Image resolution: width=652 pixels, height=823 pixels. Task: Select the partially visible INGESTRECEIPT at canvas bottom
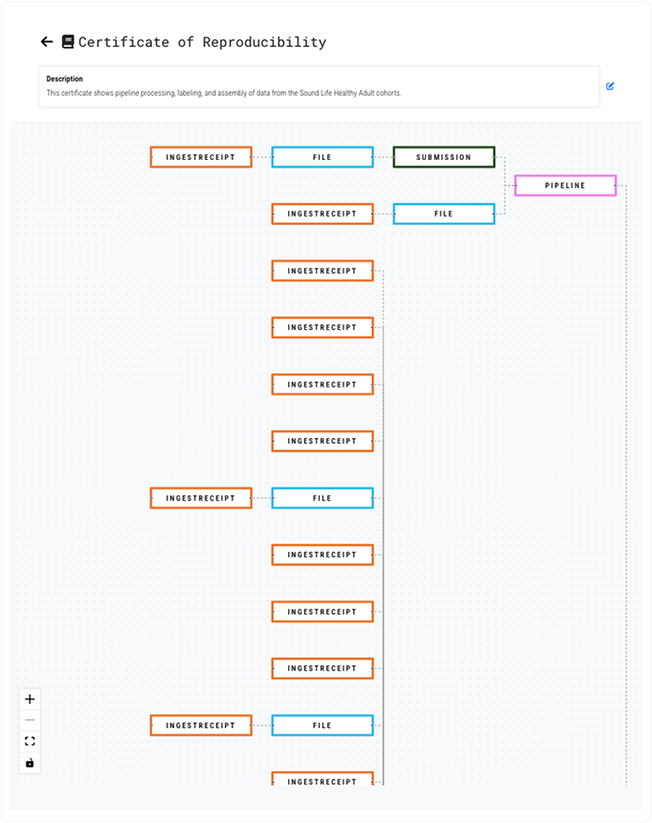click(x=322, y=780)
